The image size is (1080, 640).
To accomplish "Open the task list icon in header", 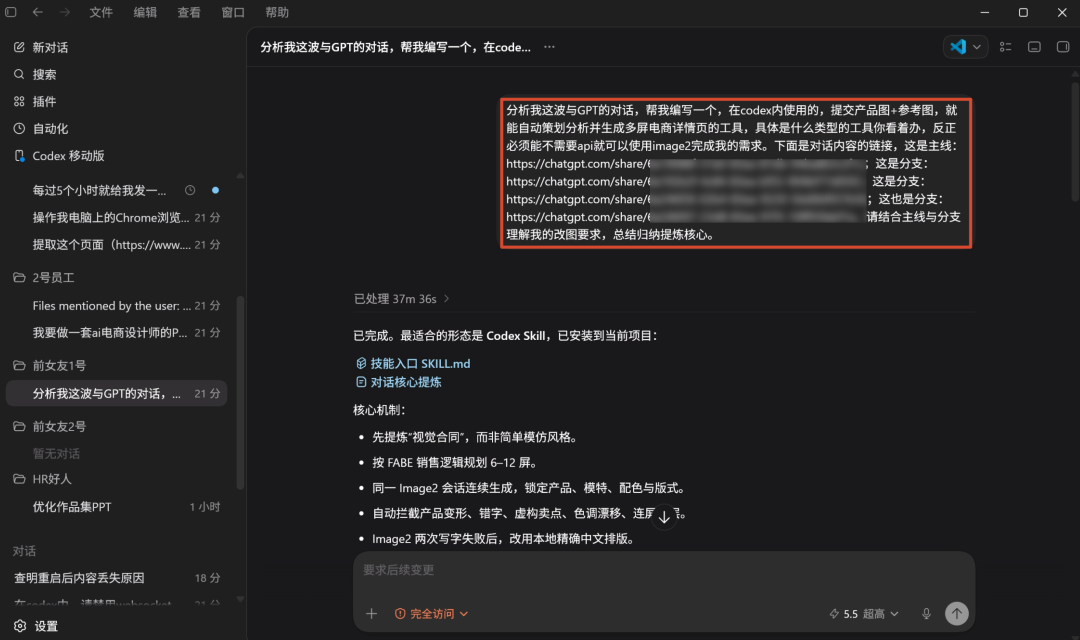I will (x=1006, y=47).
